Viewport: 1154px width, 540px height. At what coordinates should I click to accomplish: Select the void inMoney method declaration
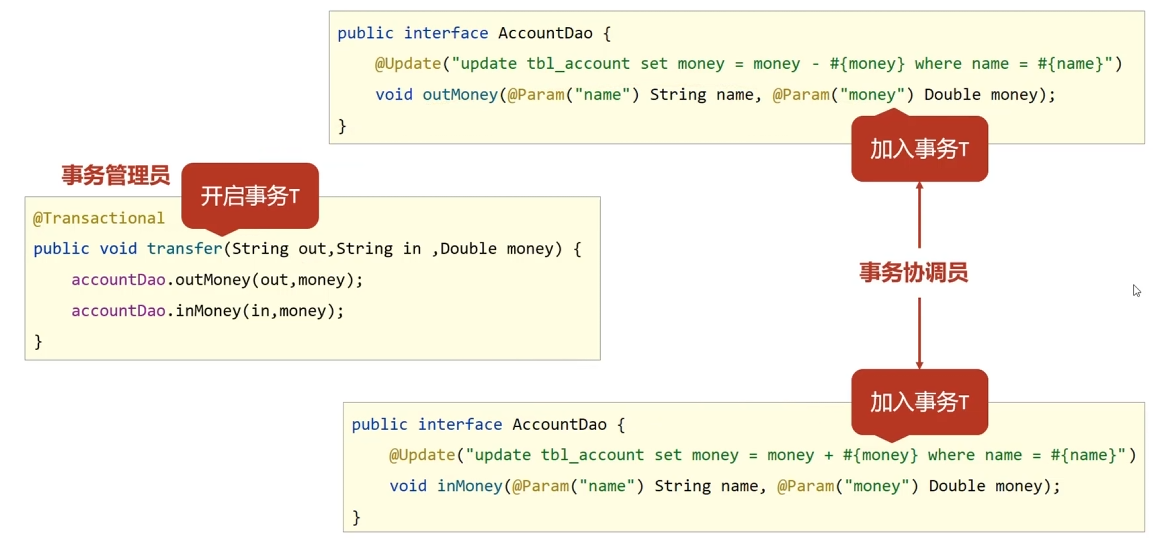pyautogui.click(x=725, y=486)
